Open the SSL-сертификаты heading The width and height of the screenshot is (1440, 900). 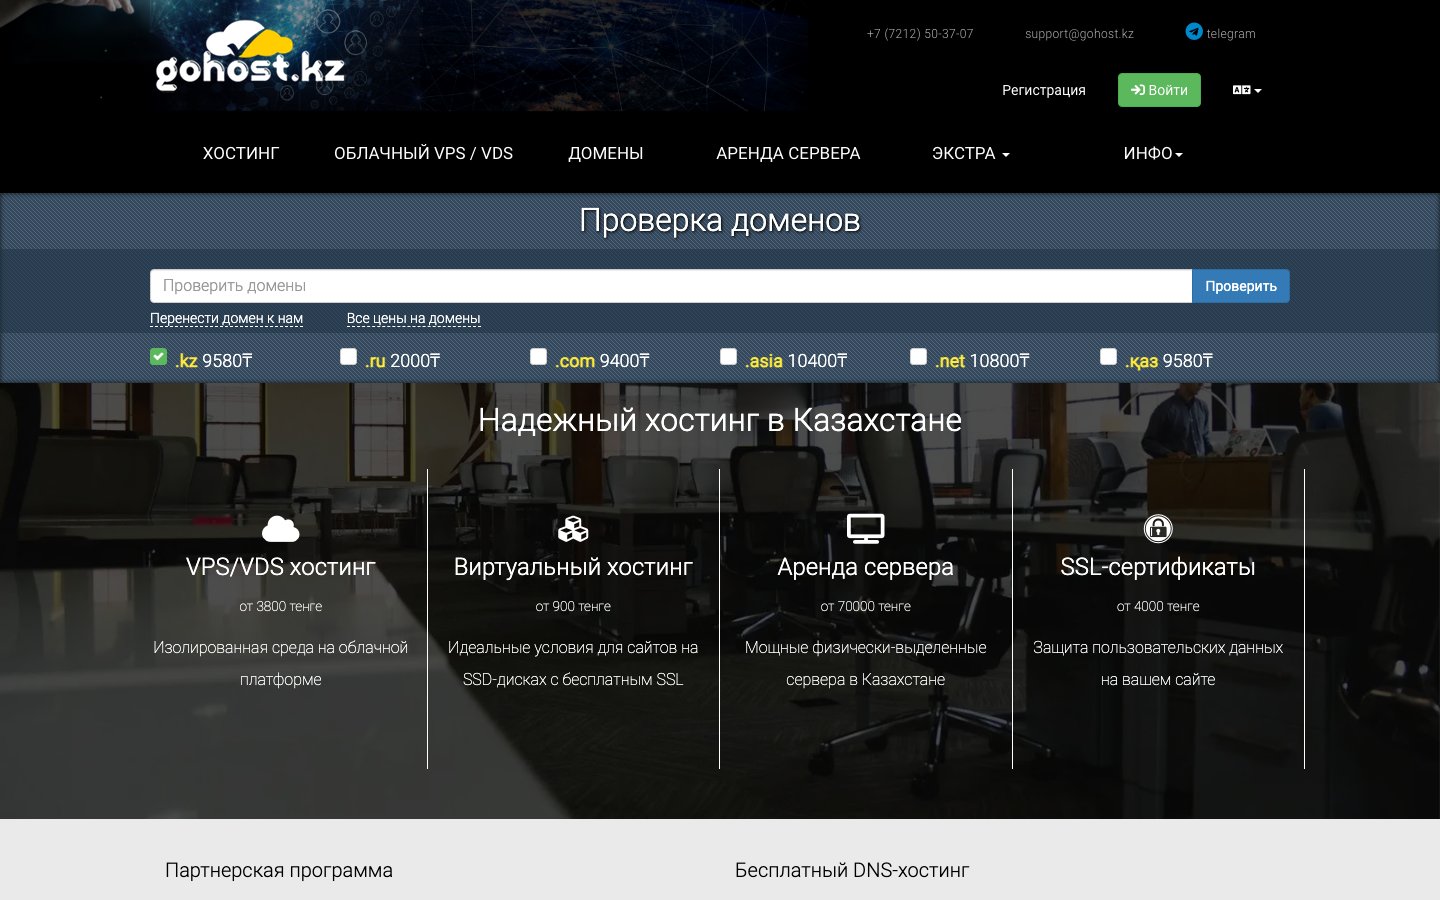pos(1158,567)
